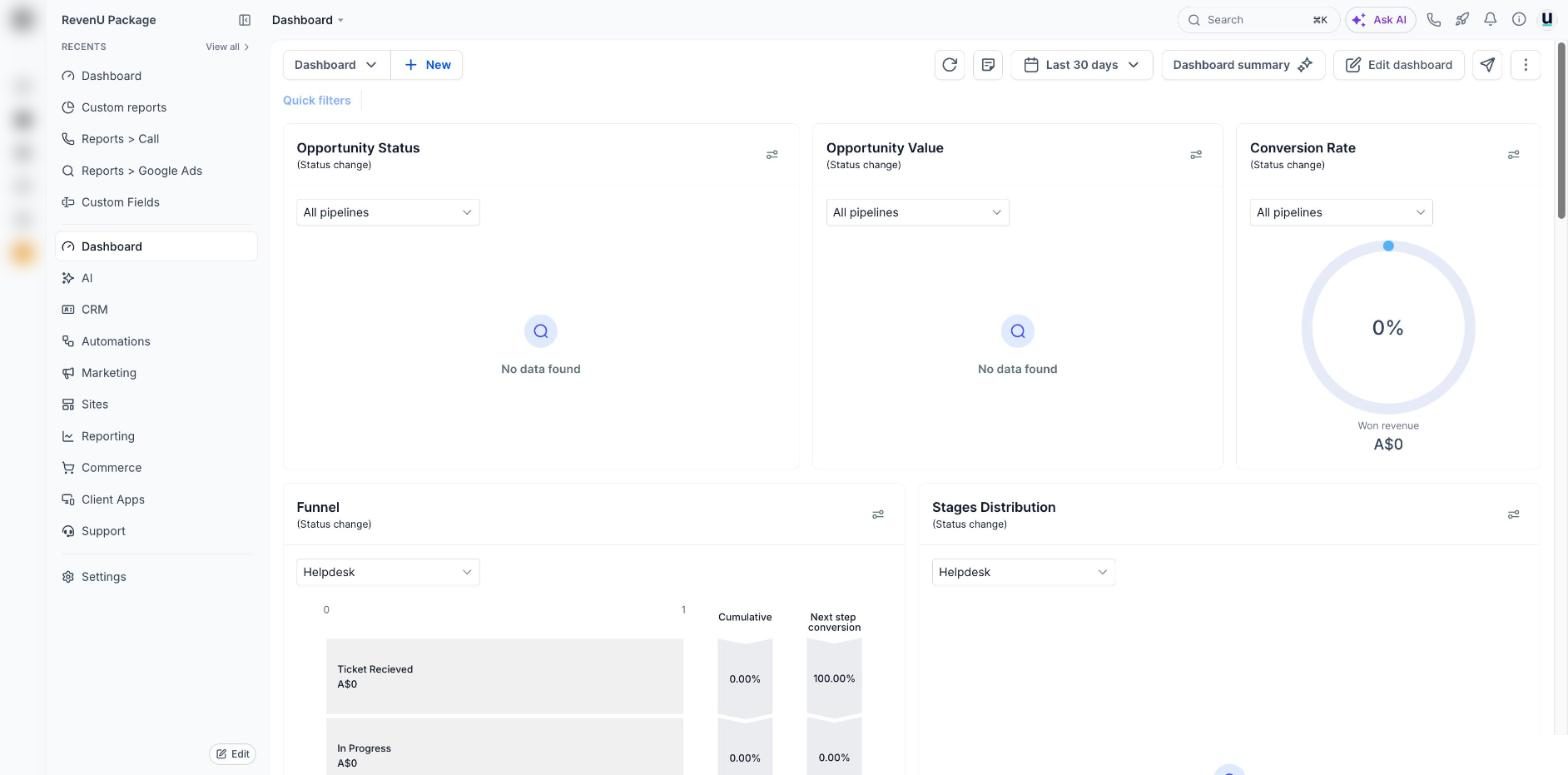Click the rocket launch icon
This screenshot has width=1568, height=775.
point(1462,20)
